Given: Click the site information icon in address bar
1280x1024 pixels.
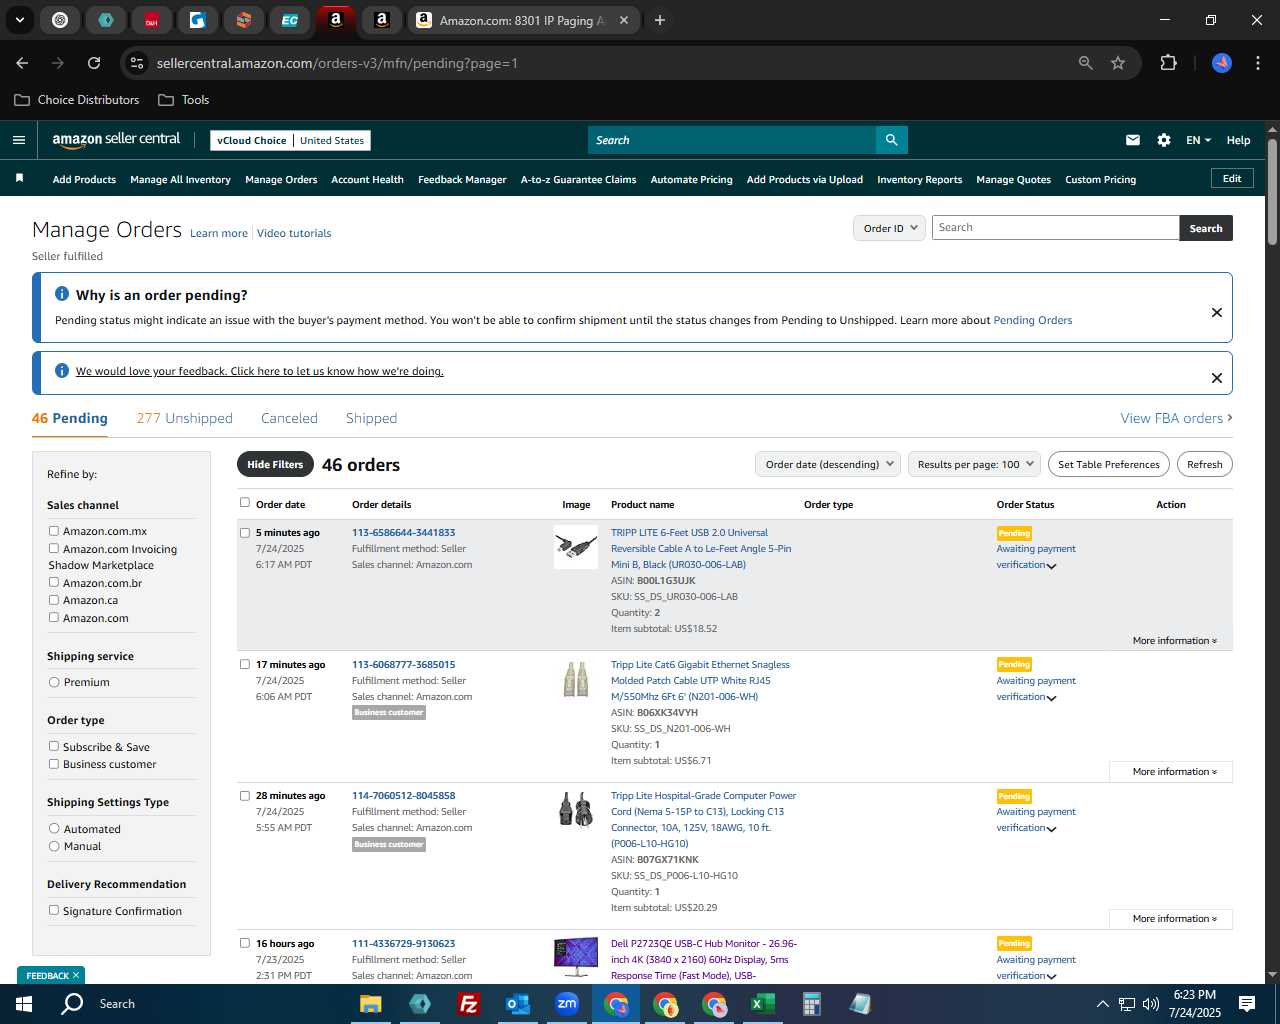Looking at the screenshot, I should pos(137,63).
